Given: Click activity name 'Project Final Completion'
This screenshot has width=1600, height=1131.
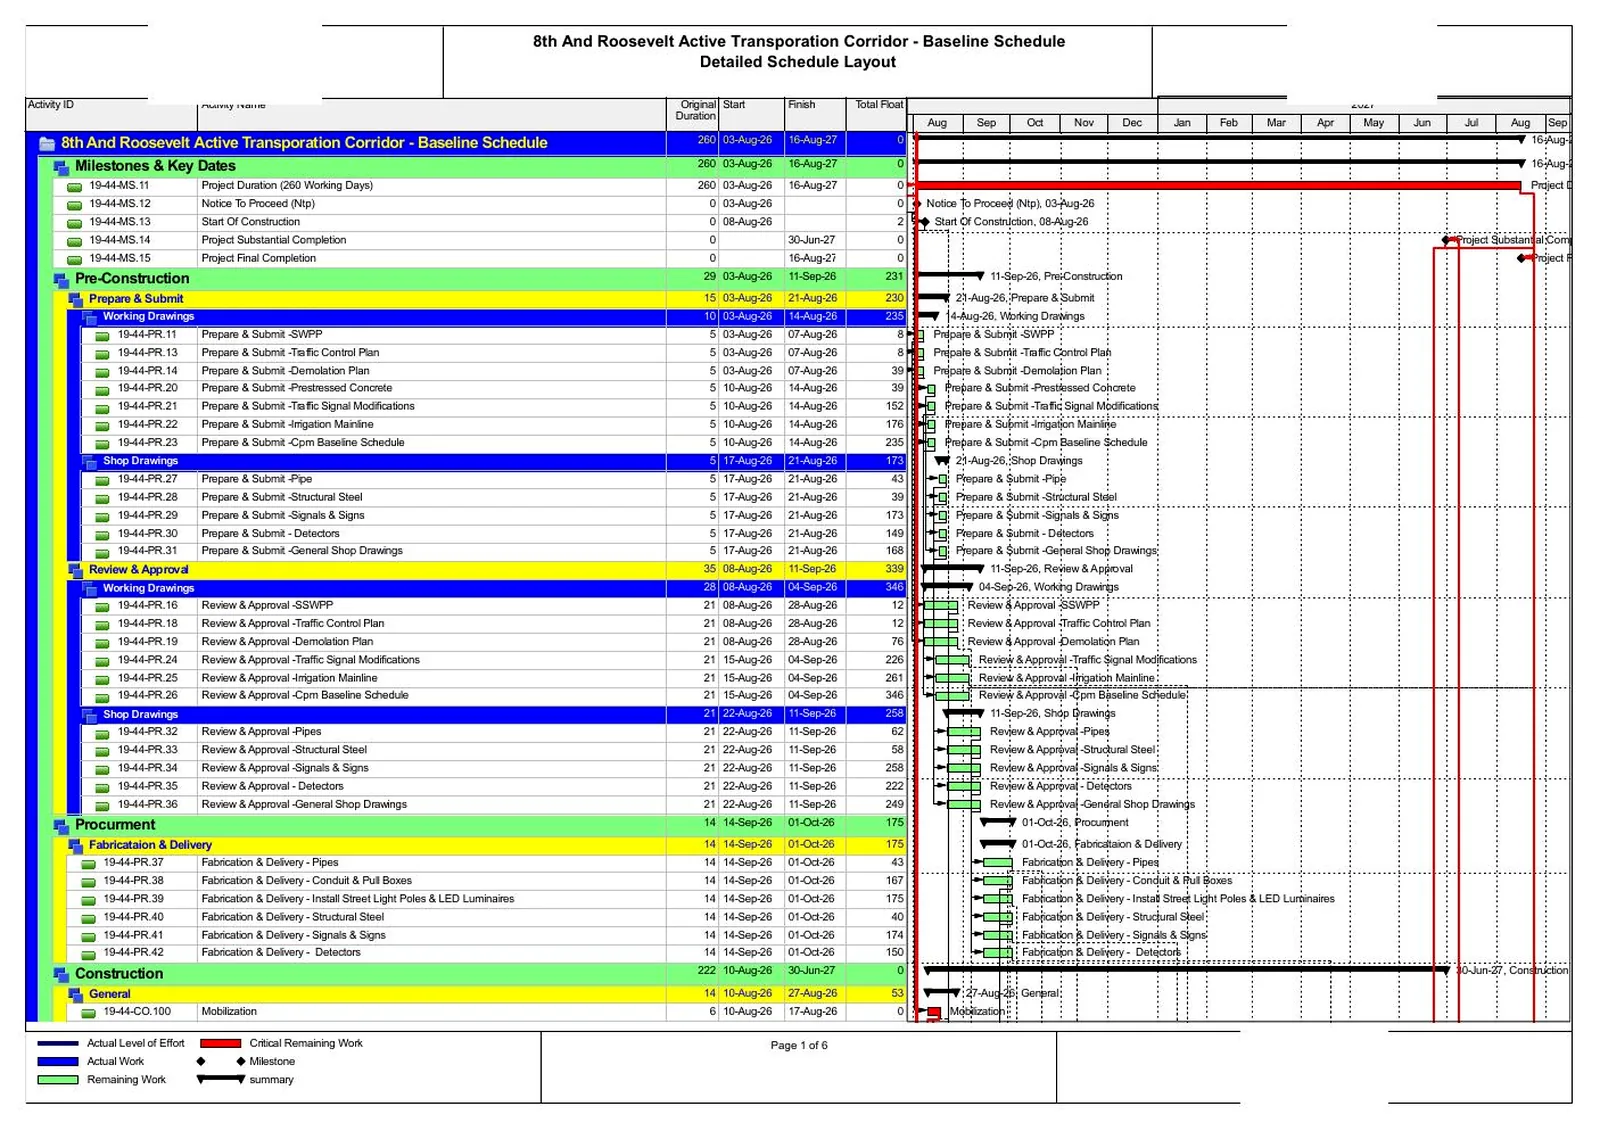Looking at the screenshot, I should 258,259.
